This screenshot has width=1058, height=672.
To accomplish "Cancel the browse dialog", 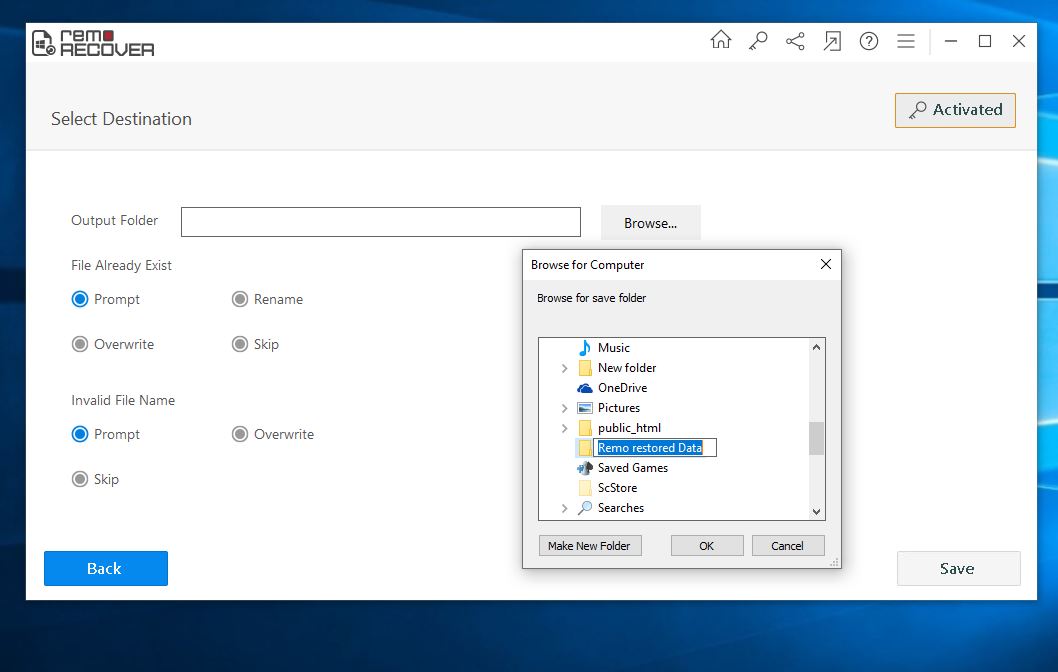I will point(787,545).
